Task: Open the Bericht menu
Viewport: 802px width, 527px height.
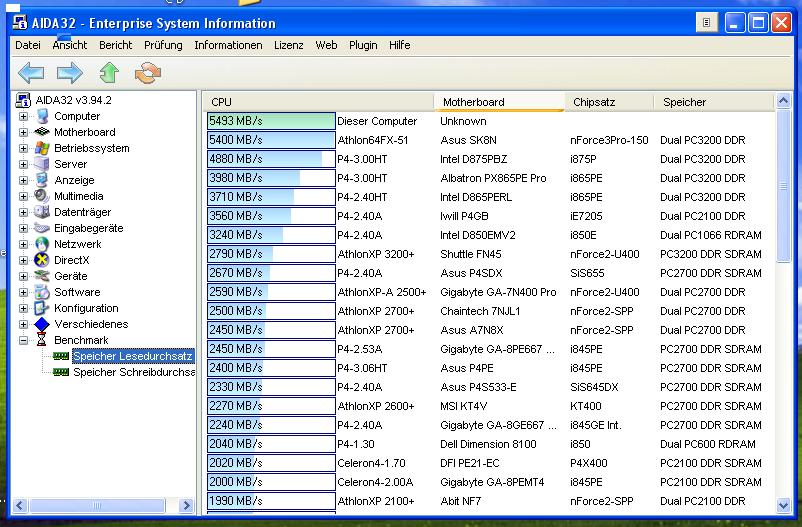Action: 116,45
